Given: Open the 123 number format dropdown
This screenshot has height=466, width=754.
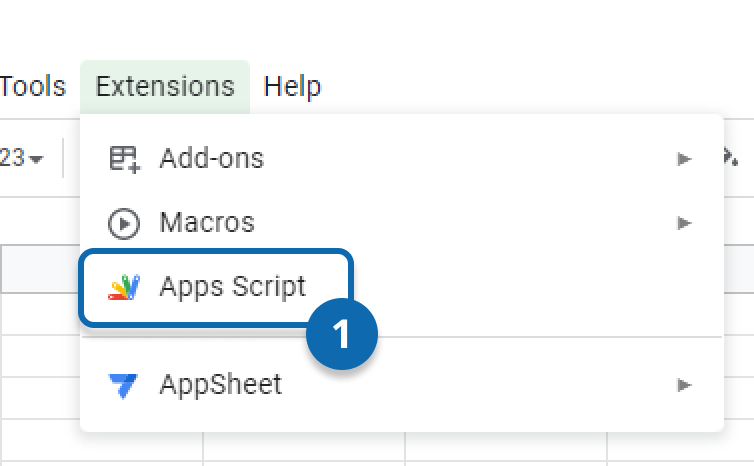Looking at the screenshot, I should [x=22, y=159].
